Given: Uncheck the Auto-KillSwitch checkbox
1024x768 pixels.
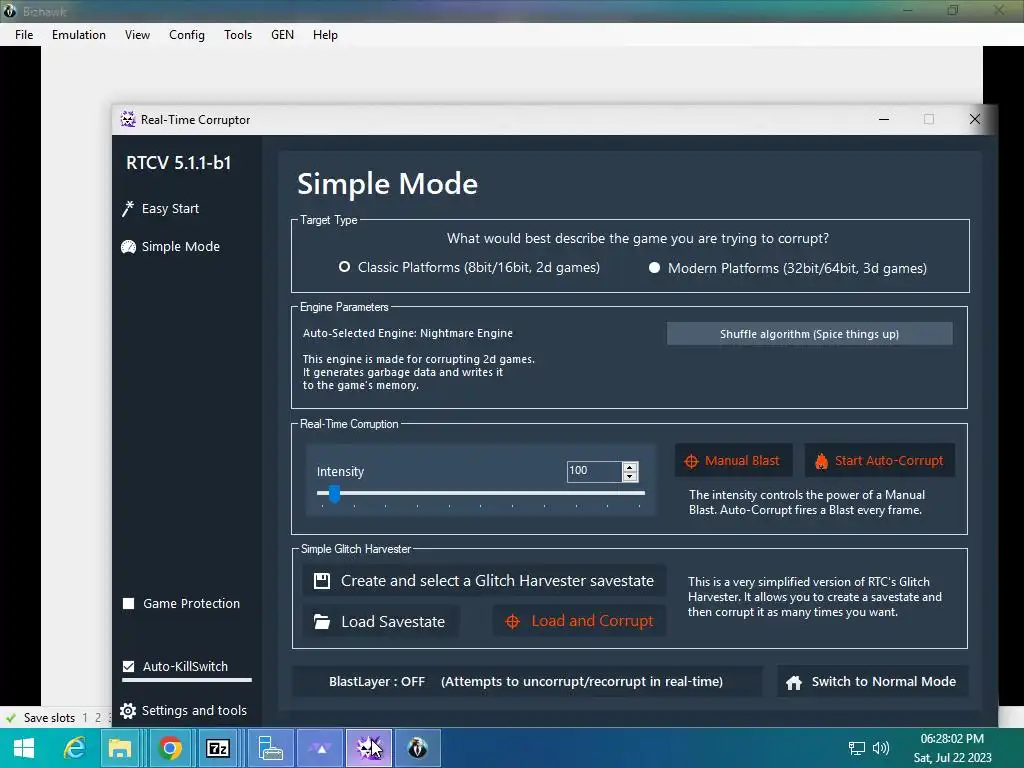Looking at the screenshot, I should (129, 666).
